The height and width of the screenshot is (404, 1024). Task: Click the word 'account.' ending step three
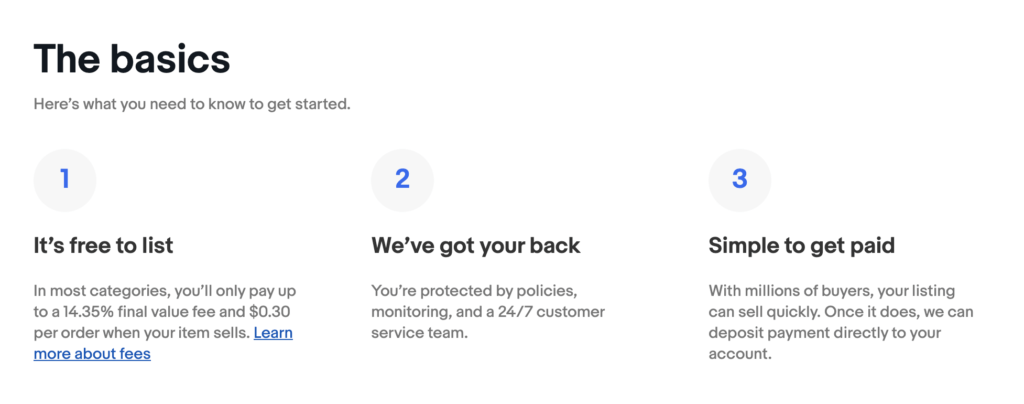740,354
